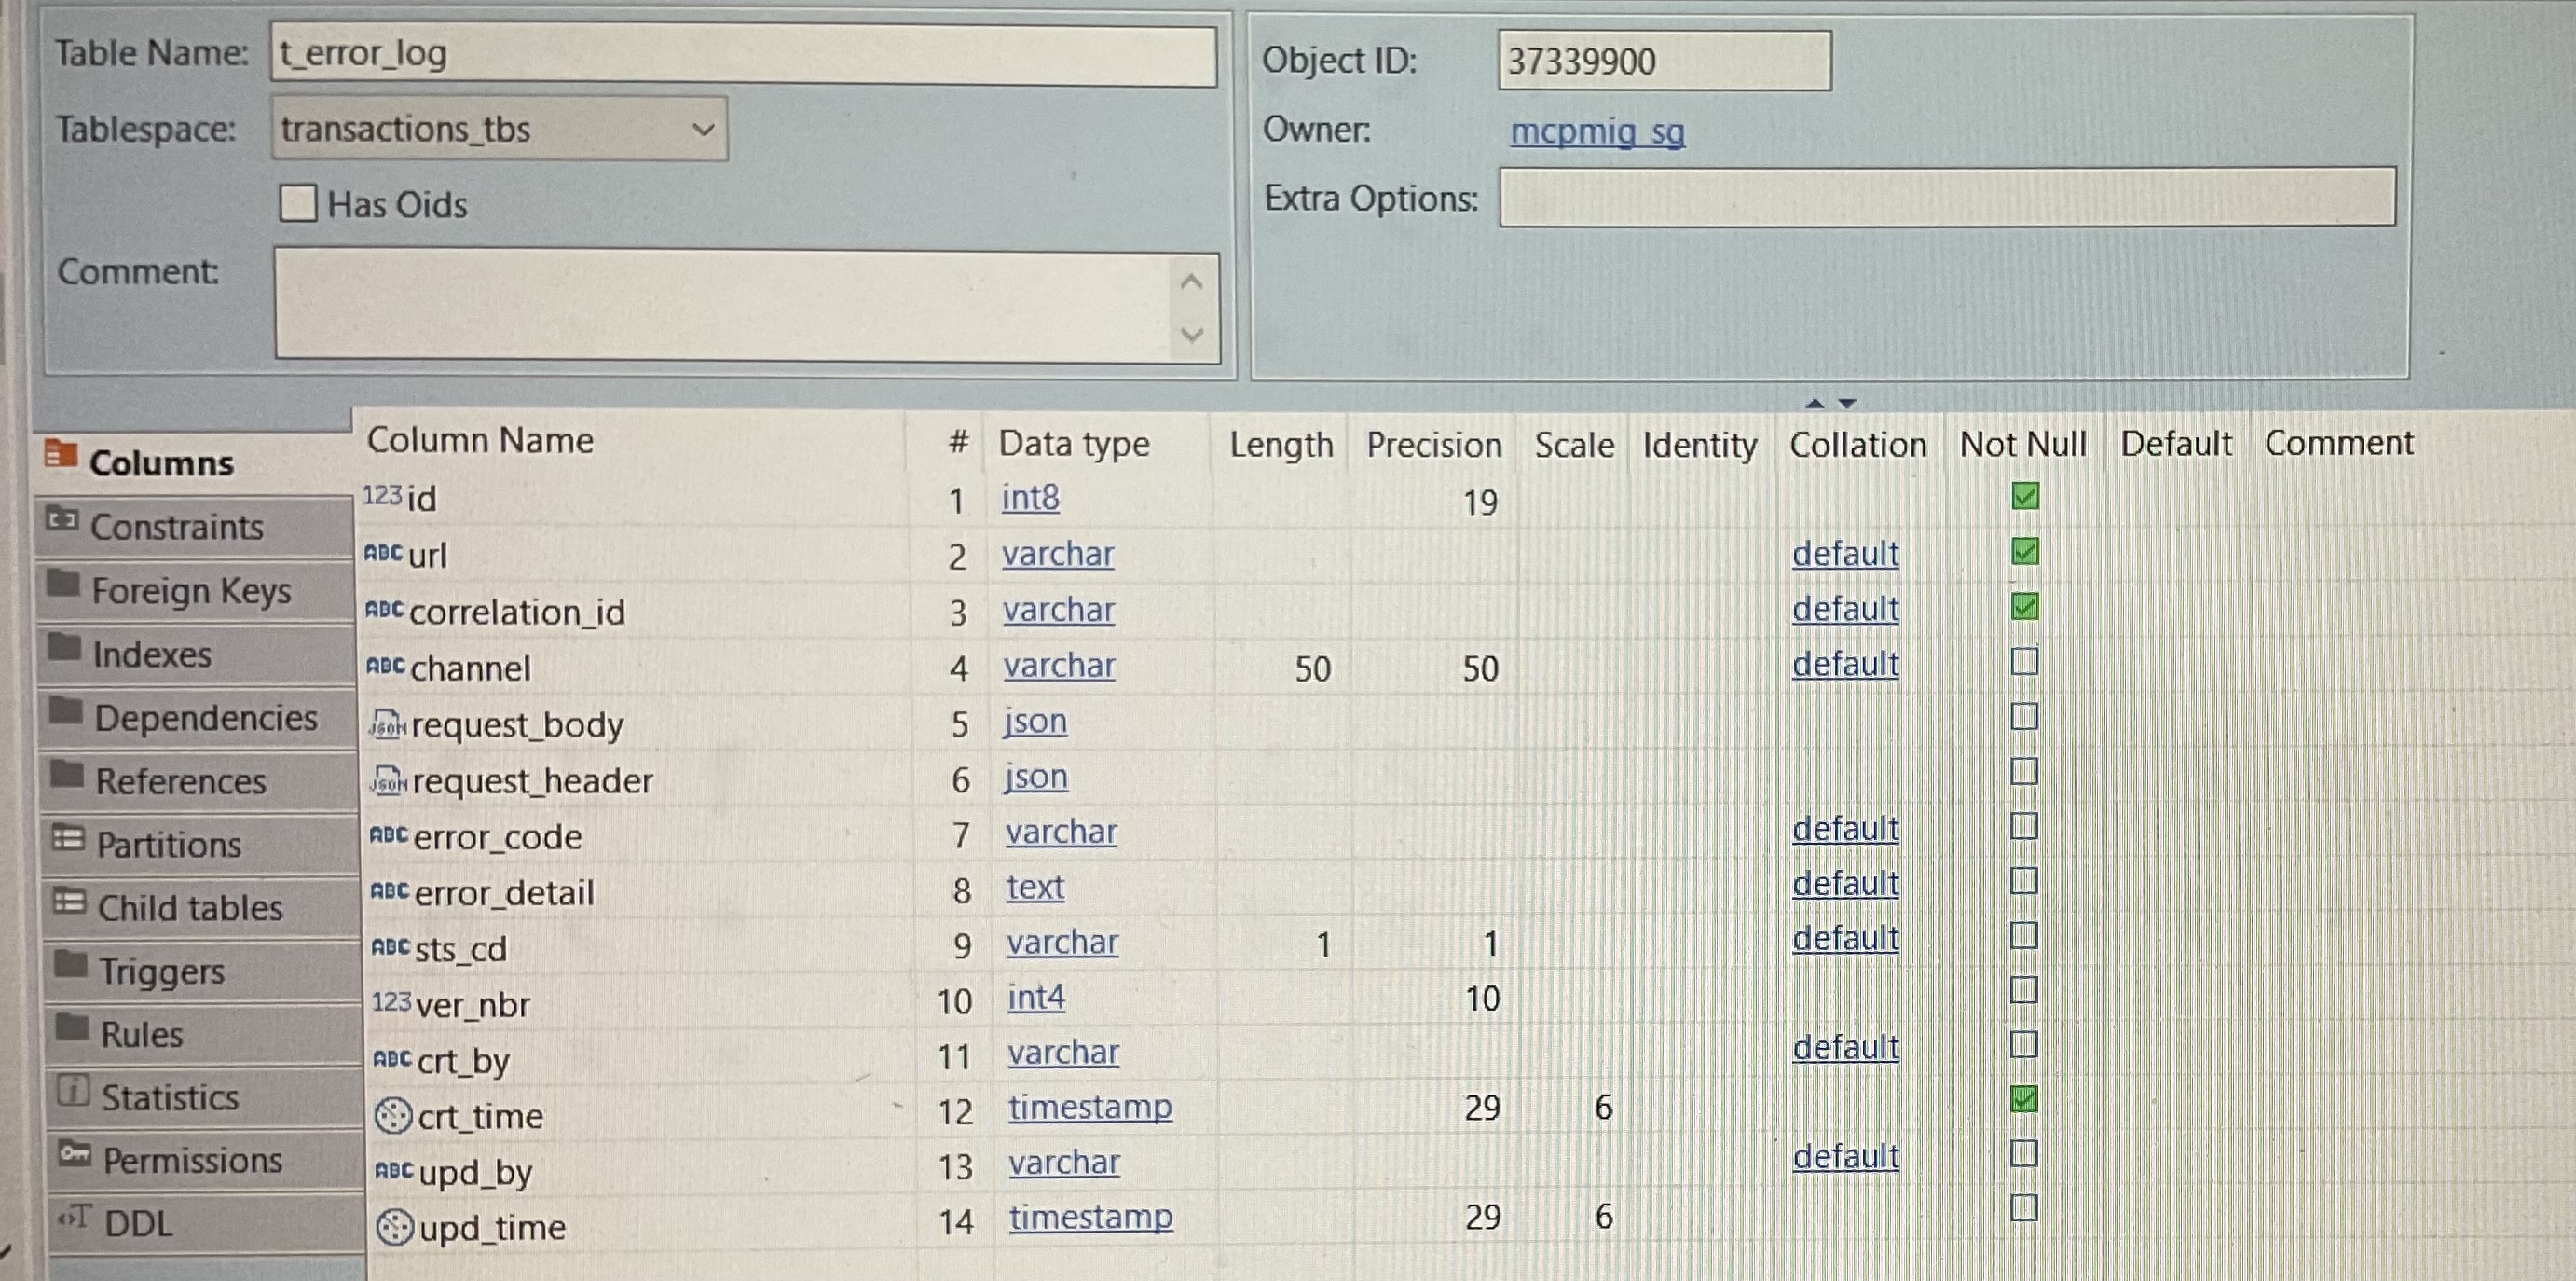Open the Tablespace dropdown
The width and height of the screenshot is (2576, 1281).
pyautogui.click(x=703, y=129)
